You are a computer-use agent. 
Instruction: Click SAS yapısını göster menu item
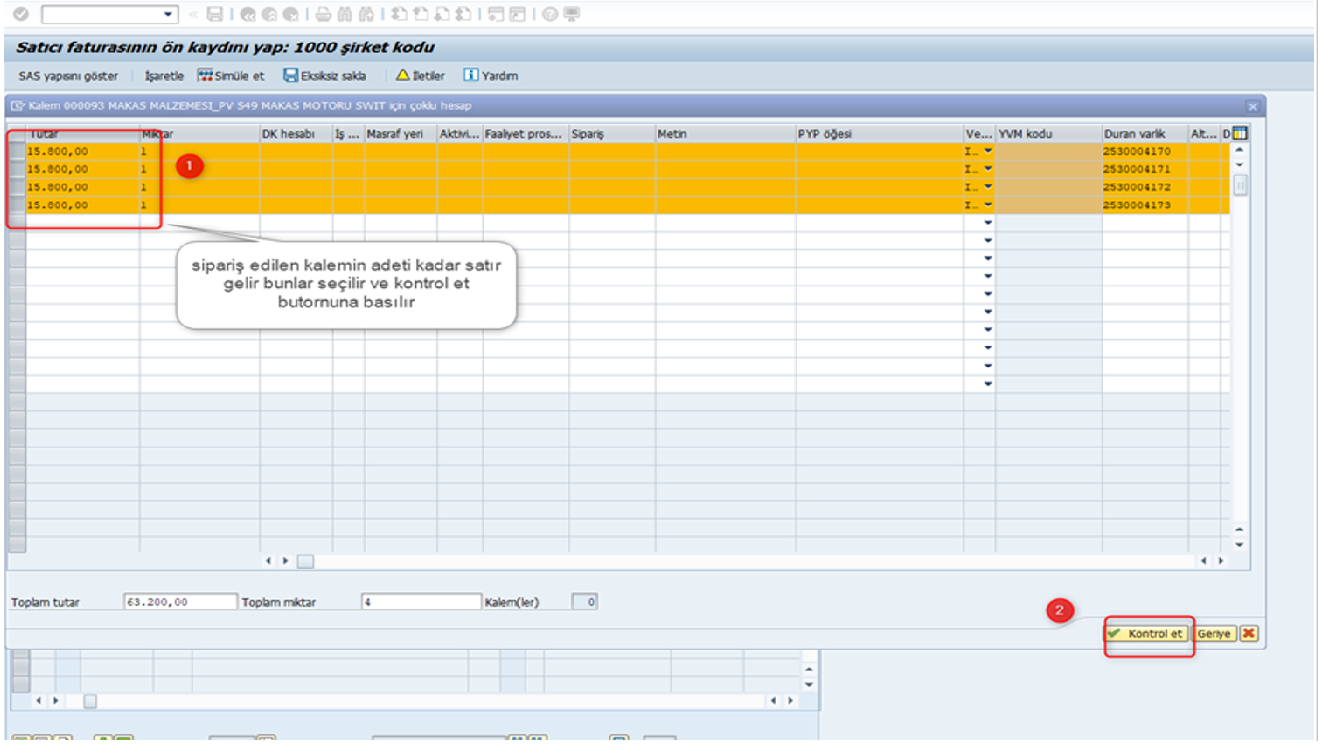pos(68,76)
